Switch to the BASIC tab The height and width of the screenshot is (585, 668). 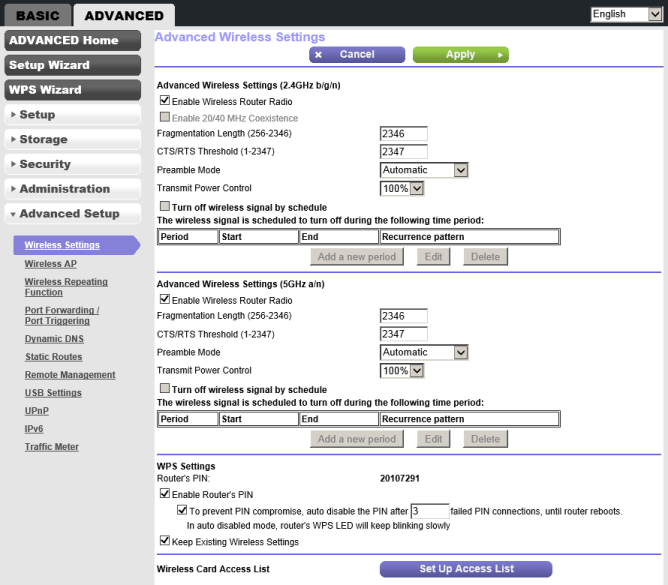click(37, 15)
